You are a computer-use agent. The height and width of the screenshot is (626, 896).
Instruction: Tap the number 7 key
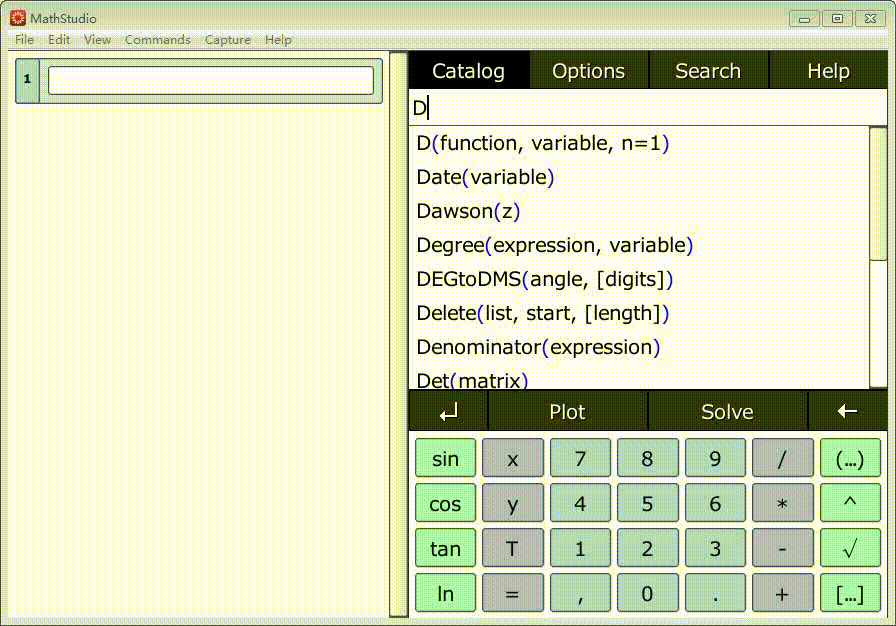coord(580,458)
